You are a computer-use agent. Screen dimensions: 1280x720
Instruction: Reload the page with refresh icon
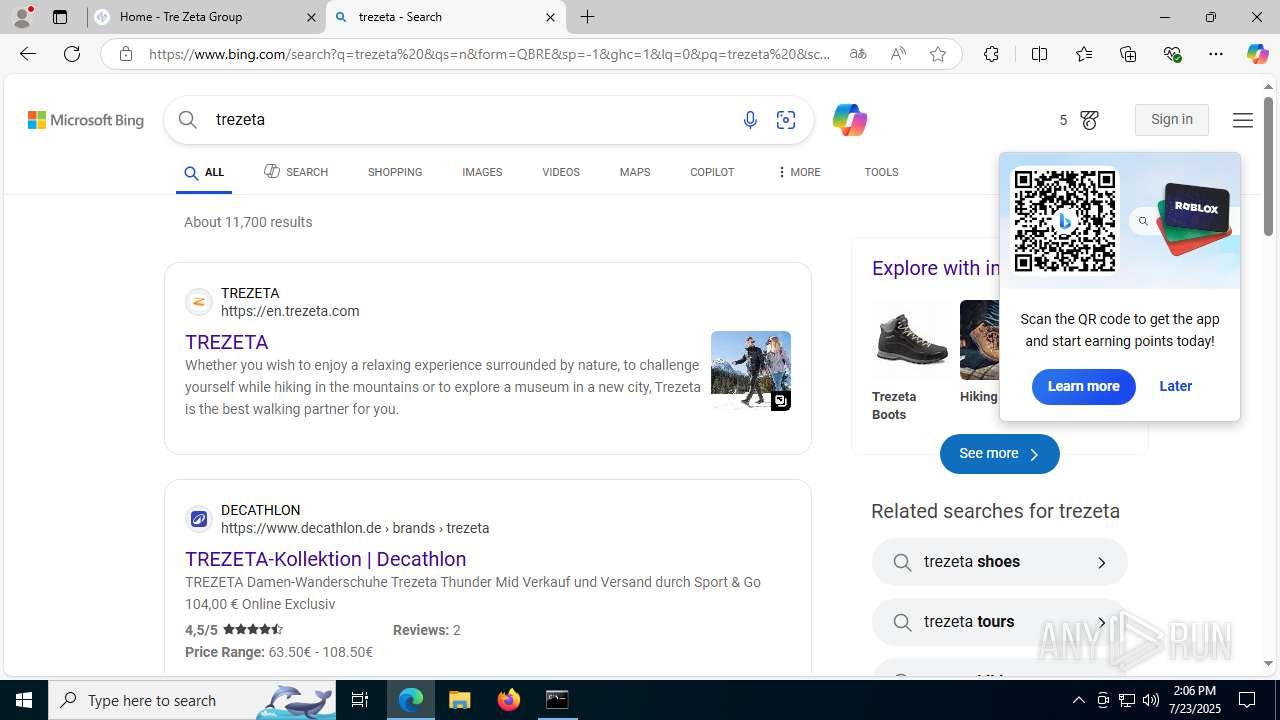[x=72, y=54]
